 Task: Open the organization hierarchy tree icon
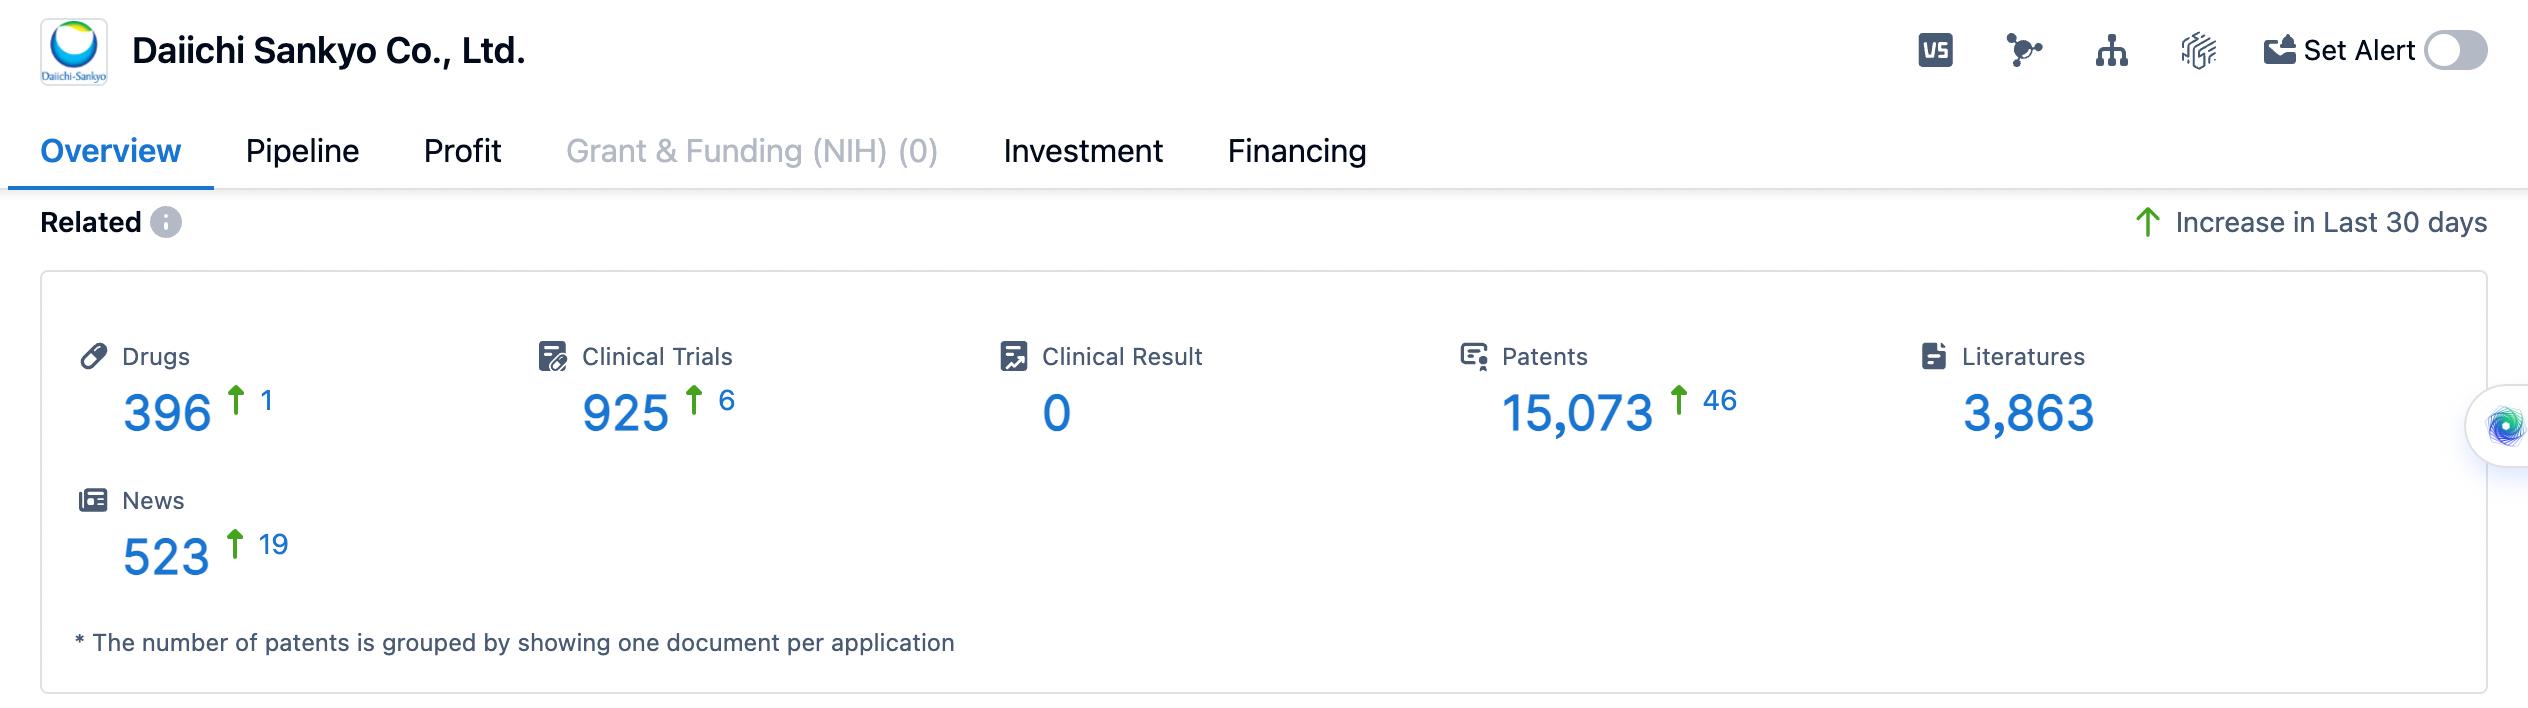click(x=2111, y=50)
